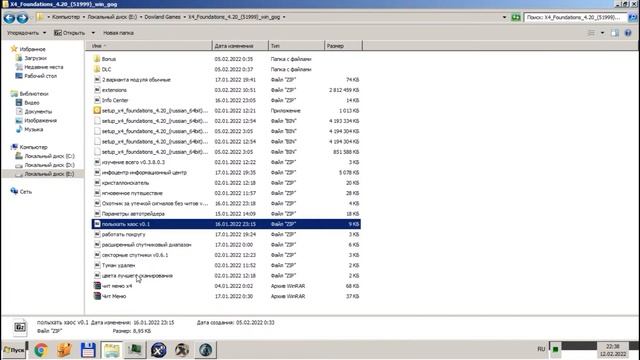Image resolution: width=640 pixels, height=360 pixels.
Task: Select Локальный диск (E:) in sidebar
Action: coord(49,174)
